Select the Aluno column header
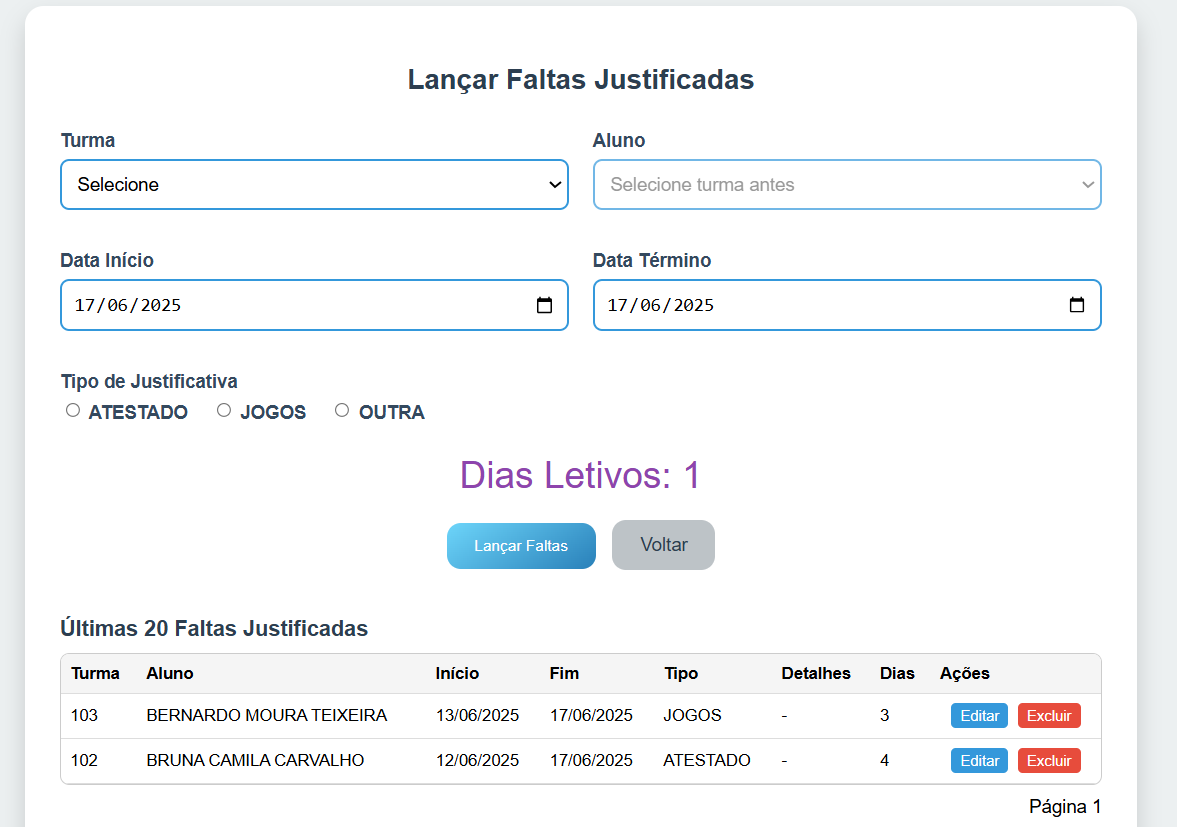1177x827 pixels. click(170, 673)
